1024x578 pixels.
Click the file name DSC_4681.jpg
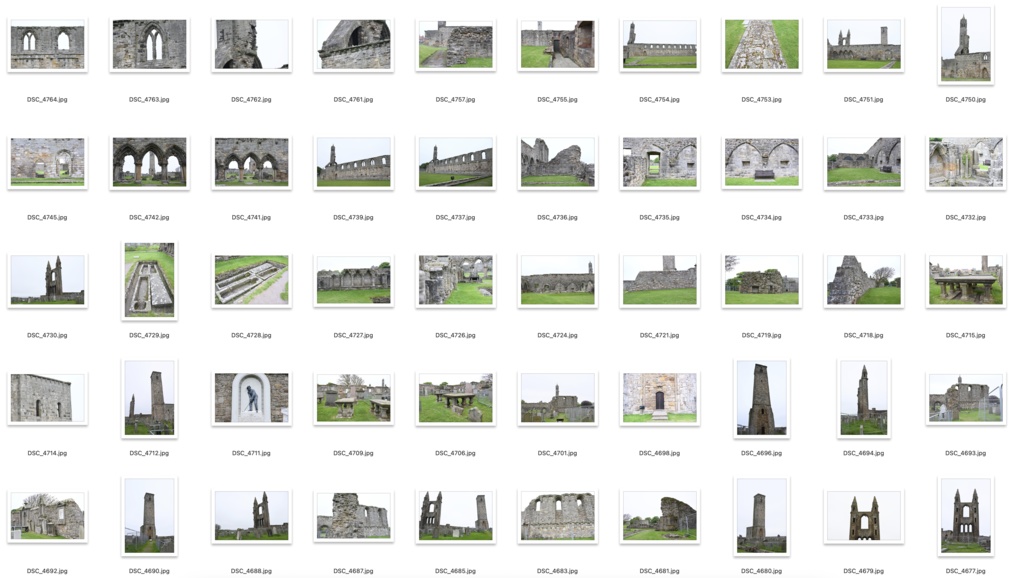660,571
